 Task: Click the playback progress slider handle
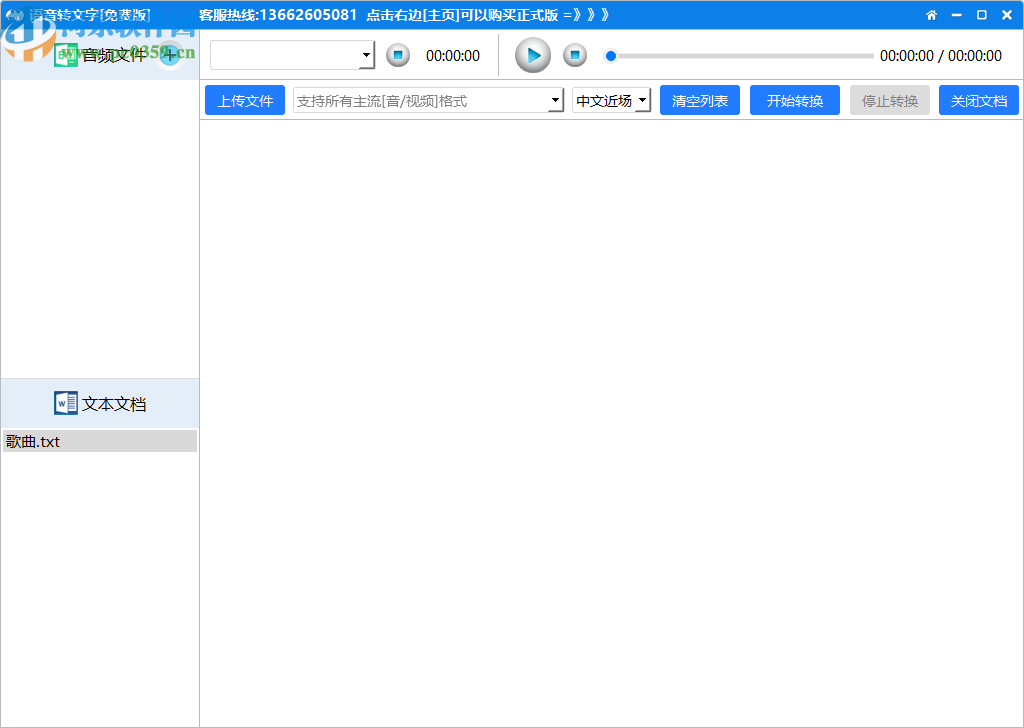[611, 56]
